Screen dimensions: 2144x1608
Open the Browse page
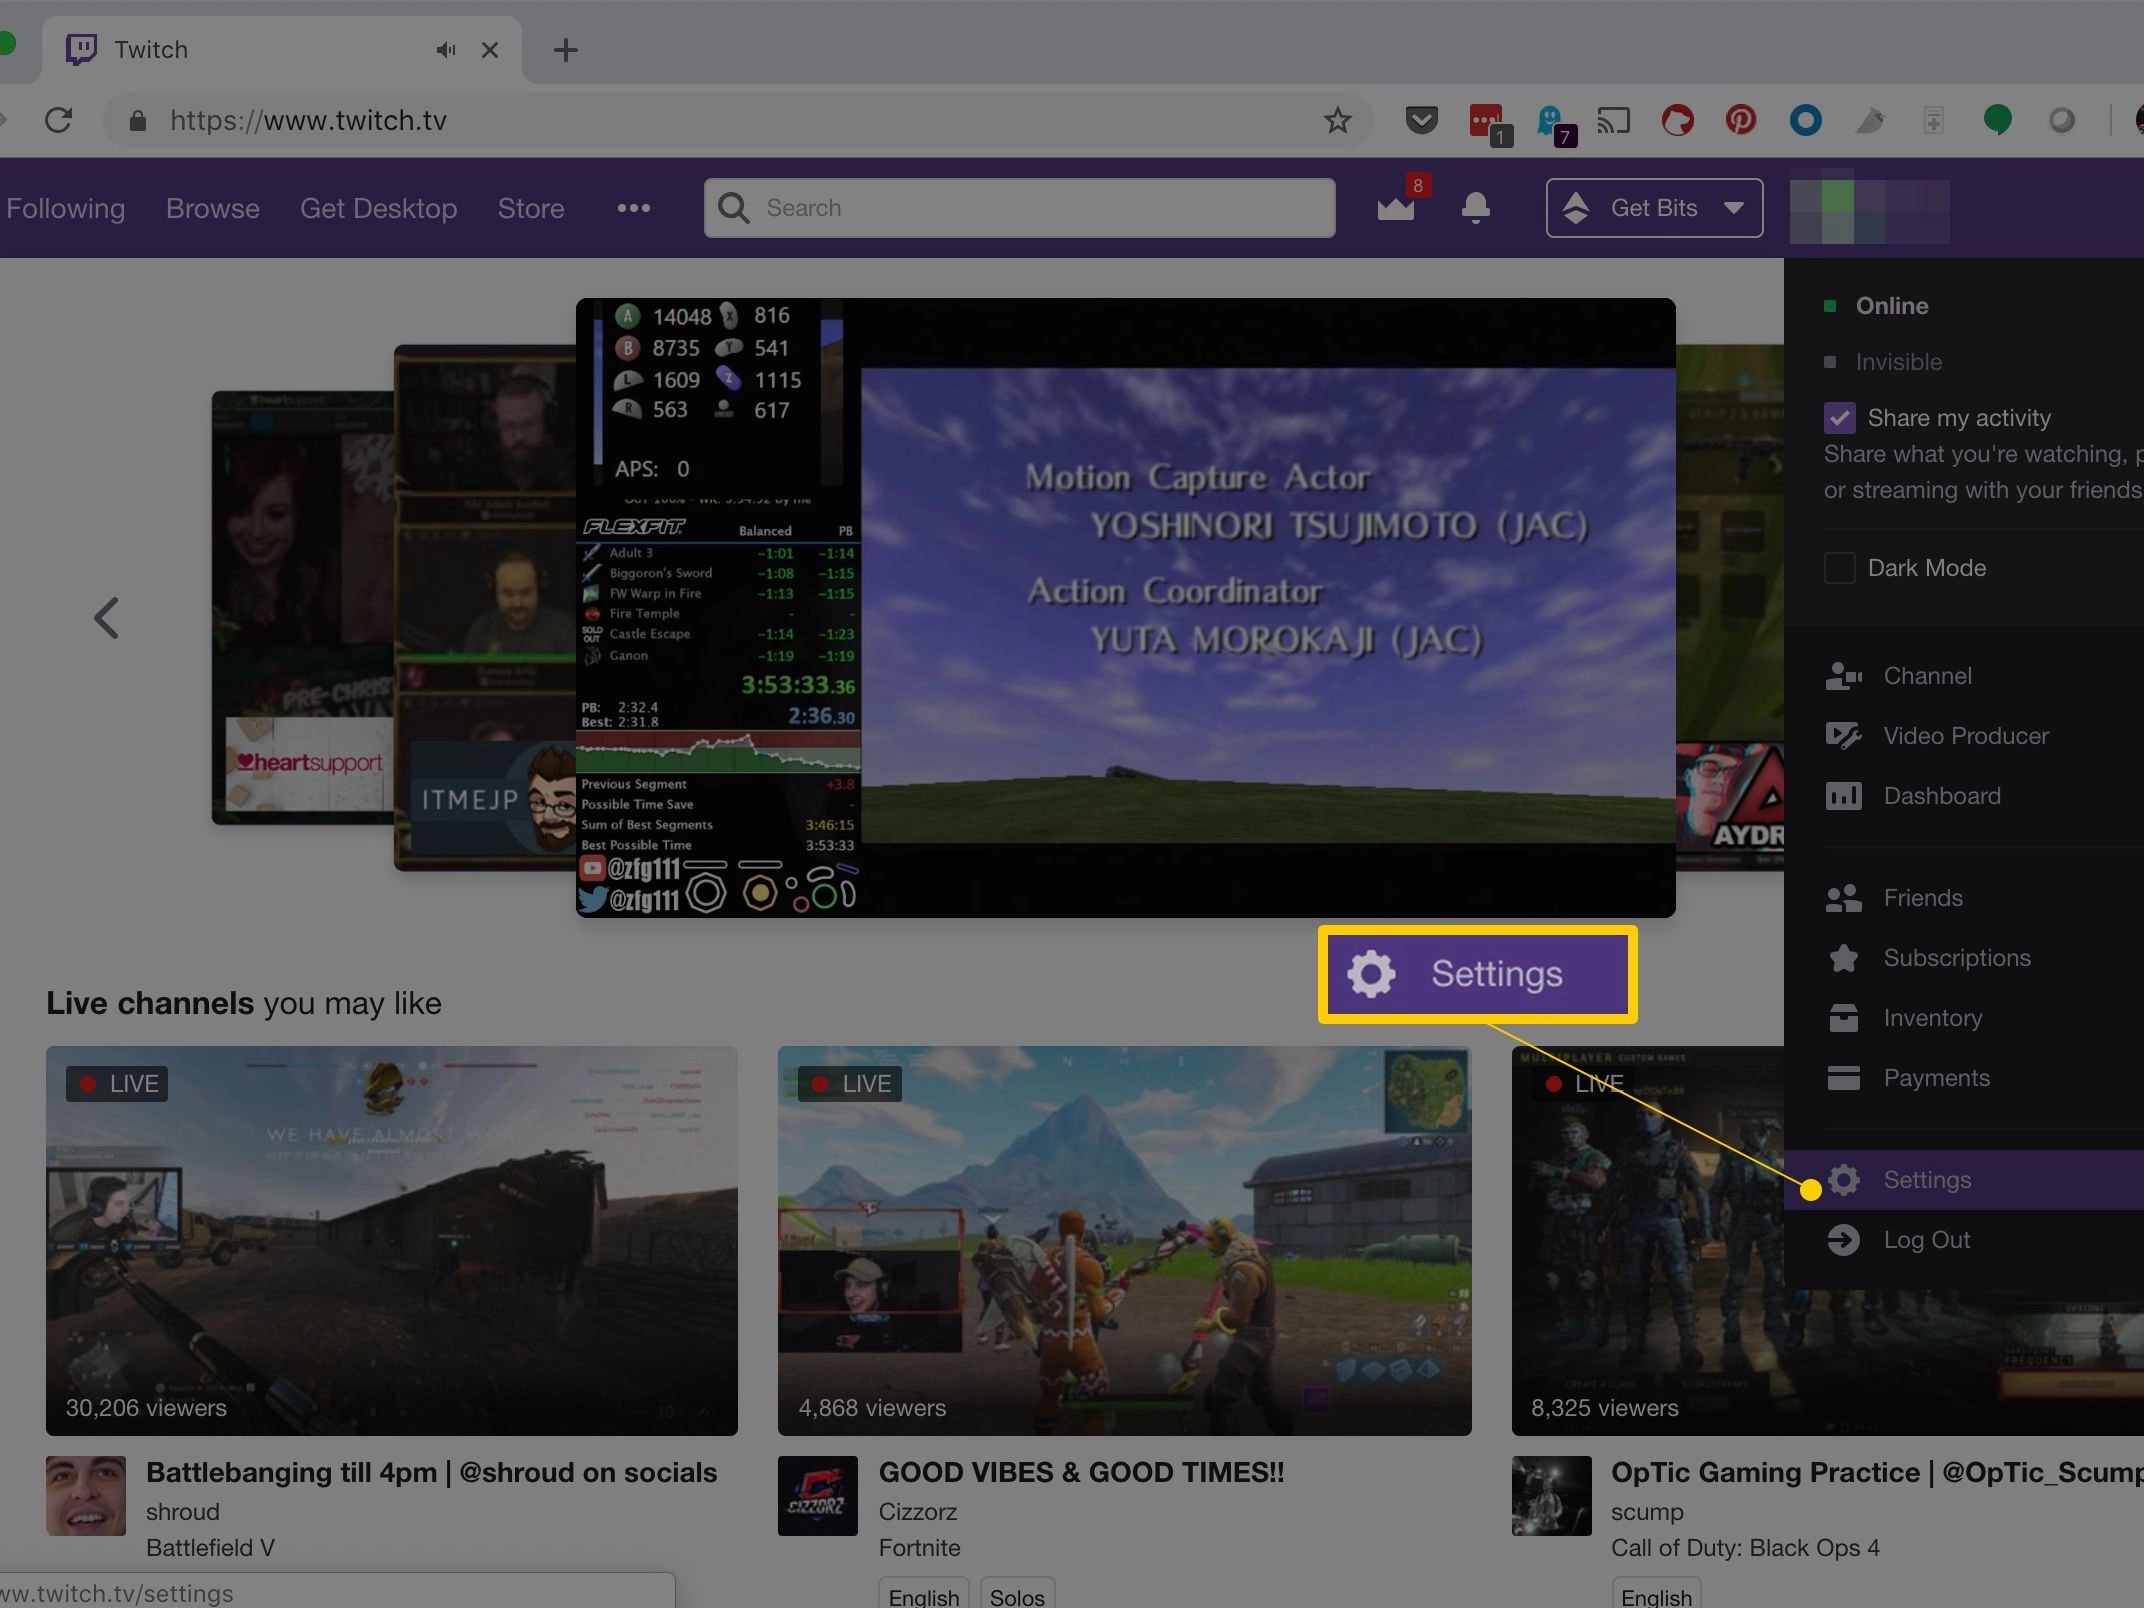point(213,208)
